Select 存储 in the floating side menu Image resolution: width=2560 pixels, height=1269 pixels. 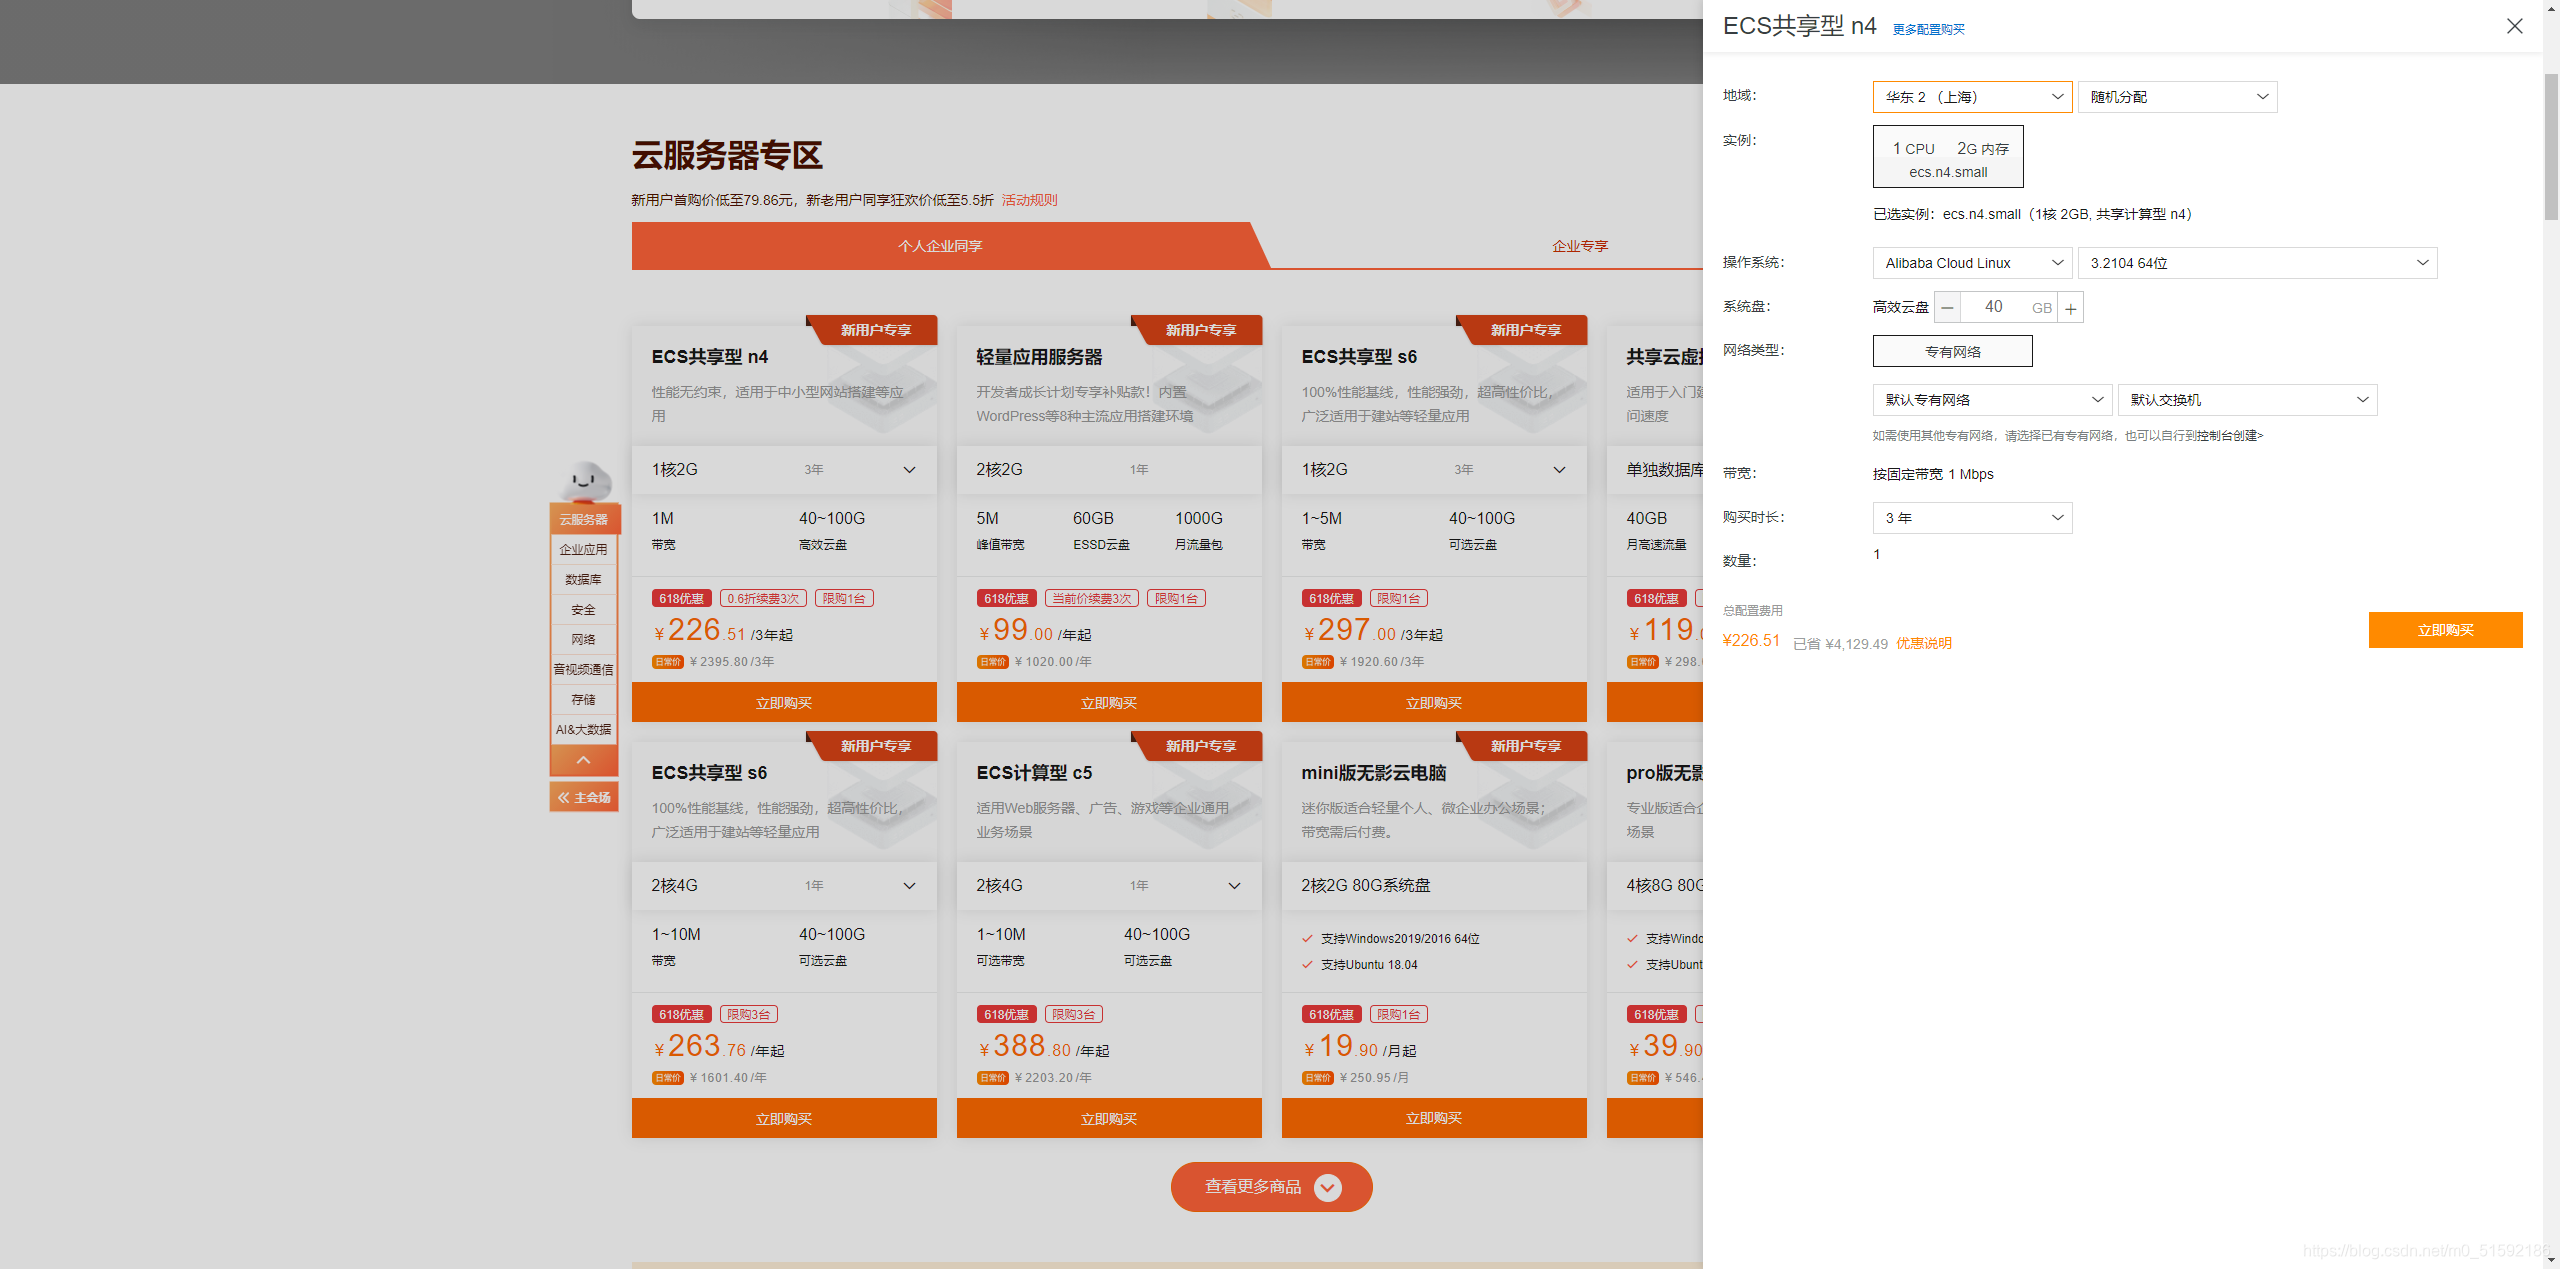click(x=584, y=699)
